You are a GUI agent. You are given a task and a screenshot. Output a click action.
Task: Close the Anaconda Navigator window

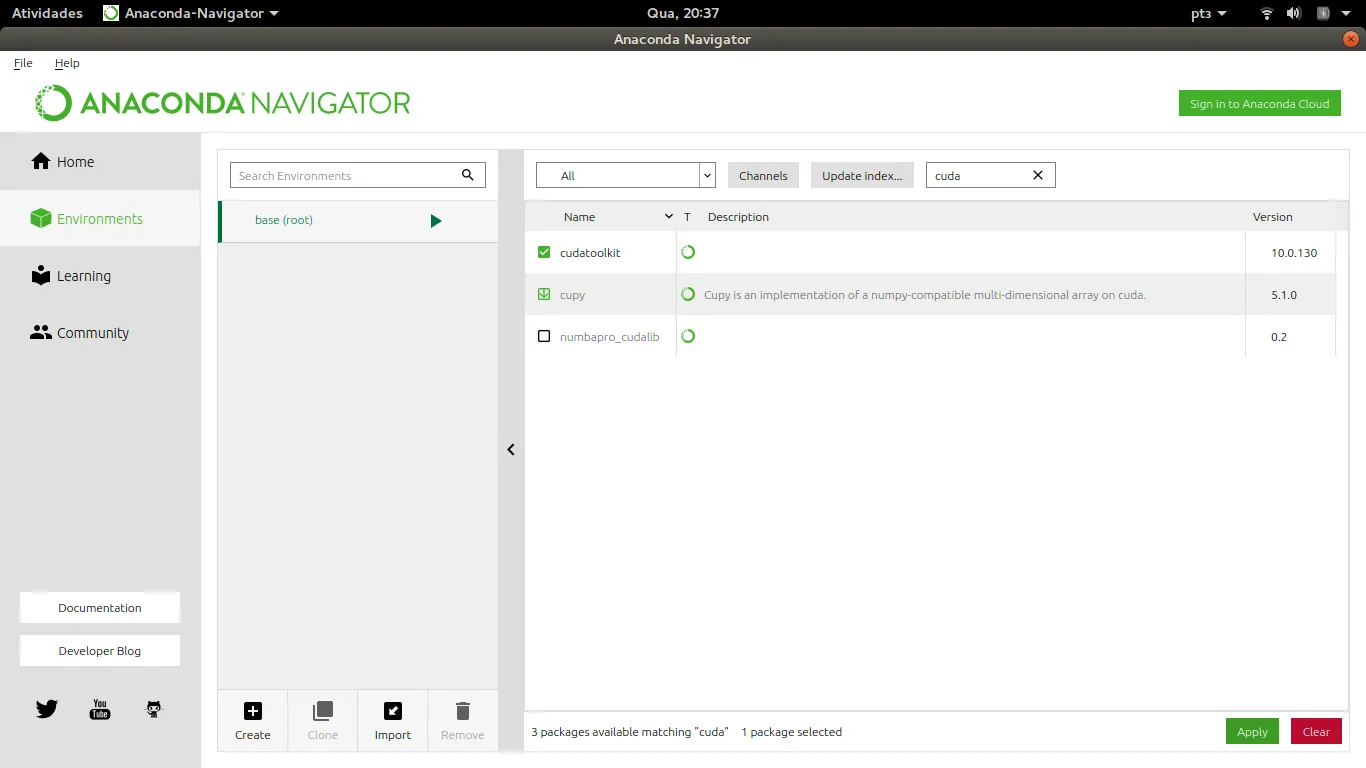(1352, 39)
